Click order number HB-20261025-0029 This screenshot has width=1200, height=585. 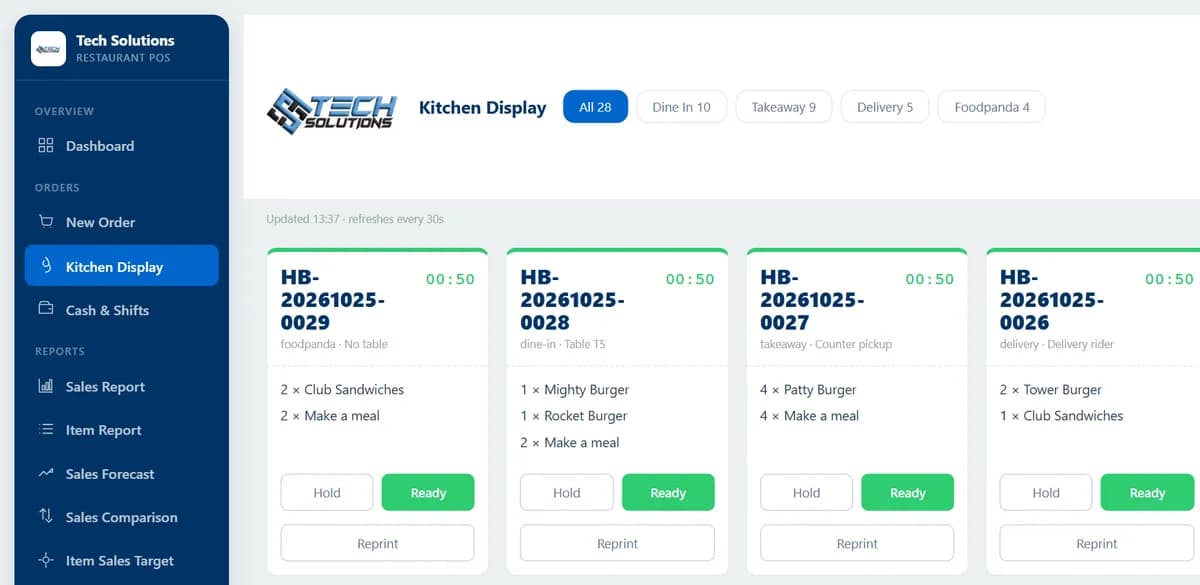pyautogui.click(x=333, y=300)
